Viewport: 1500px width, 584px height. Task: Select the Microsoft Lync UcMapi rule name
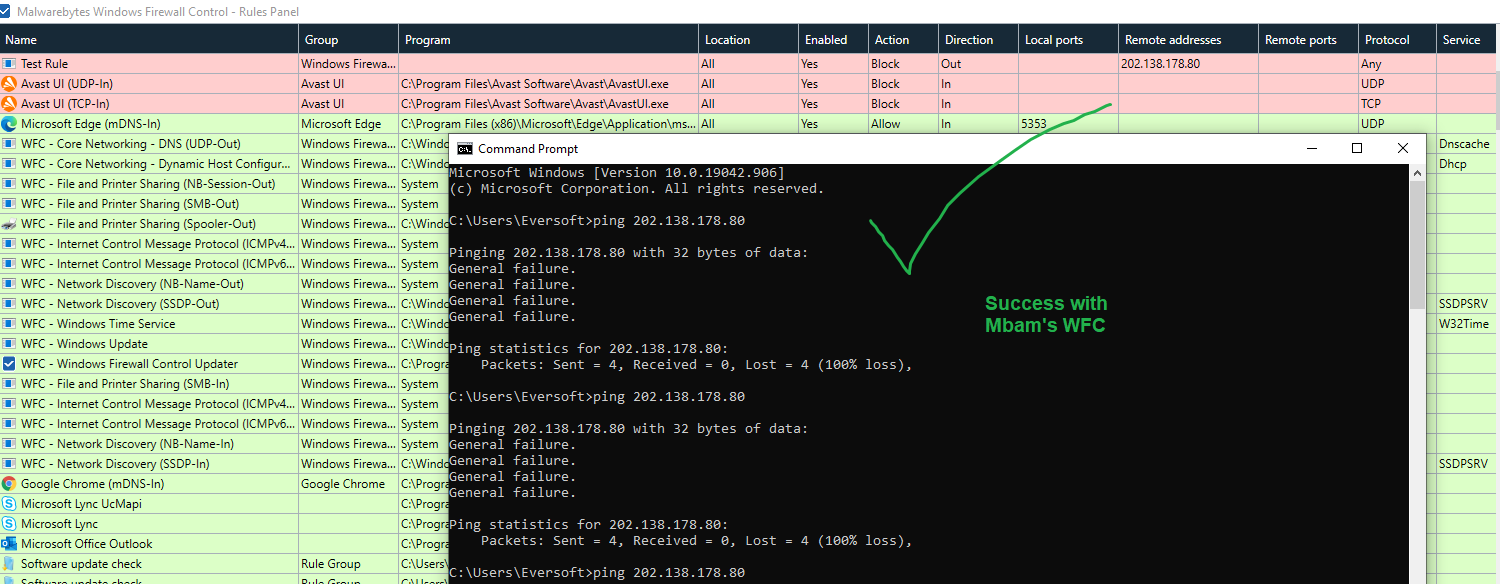pos(81,504)
